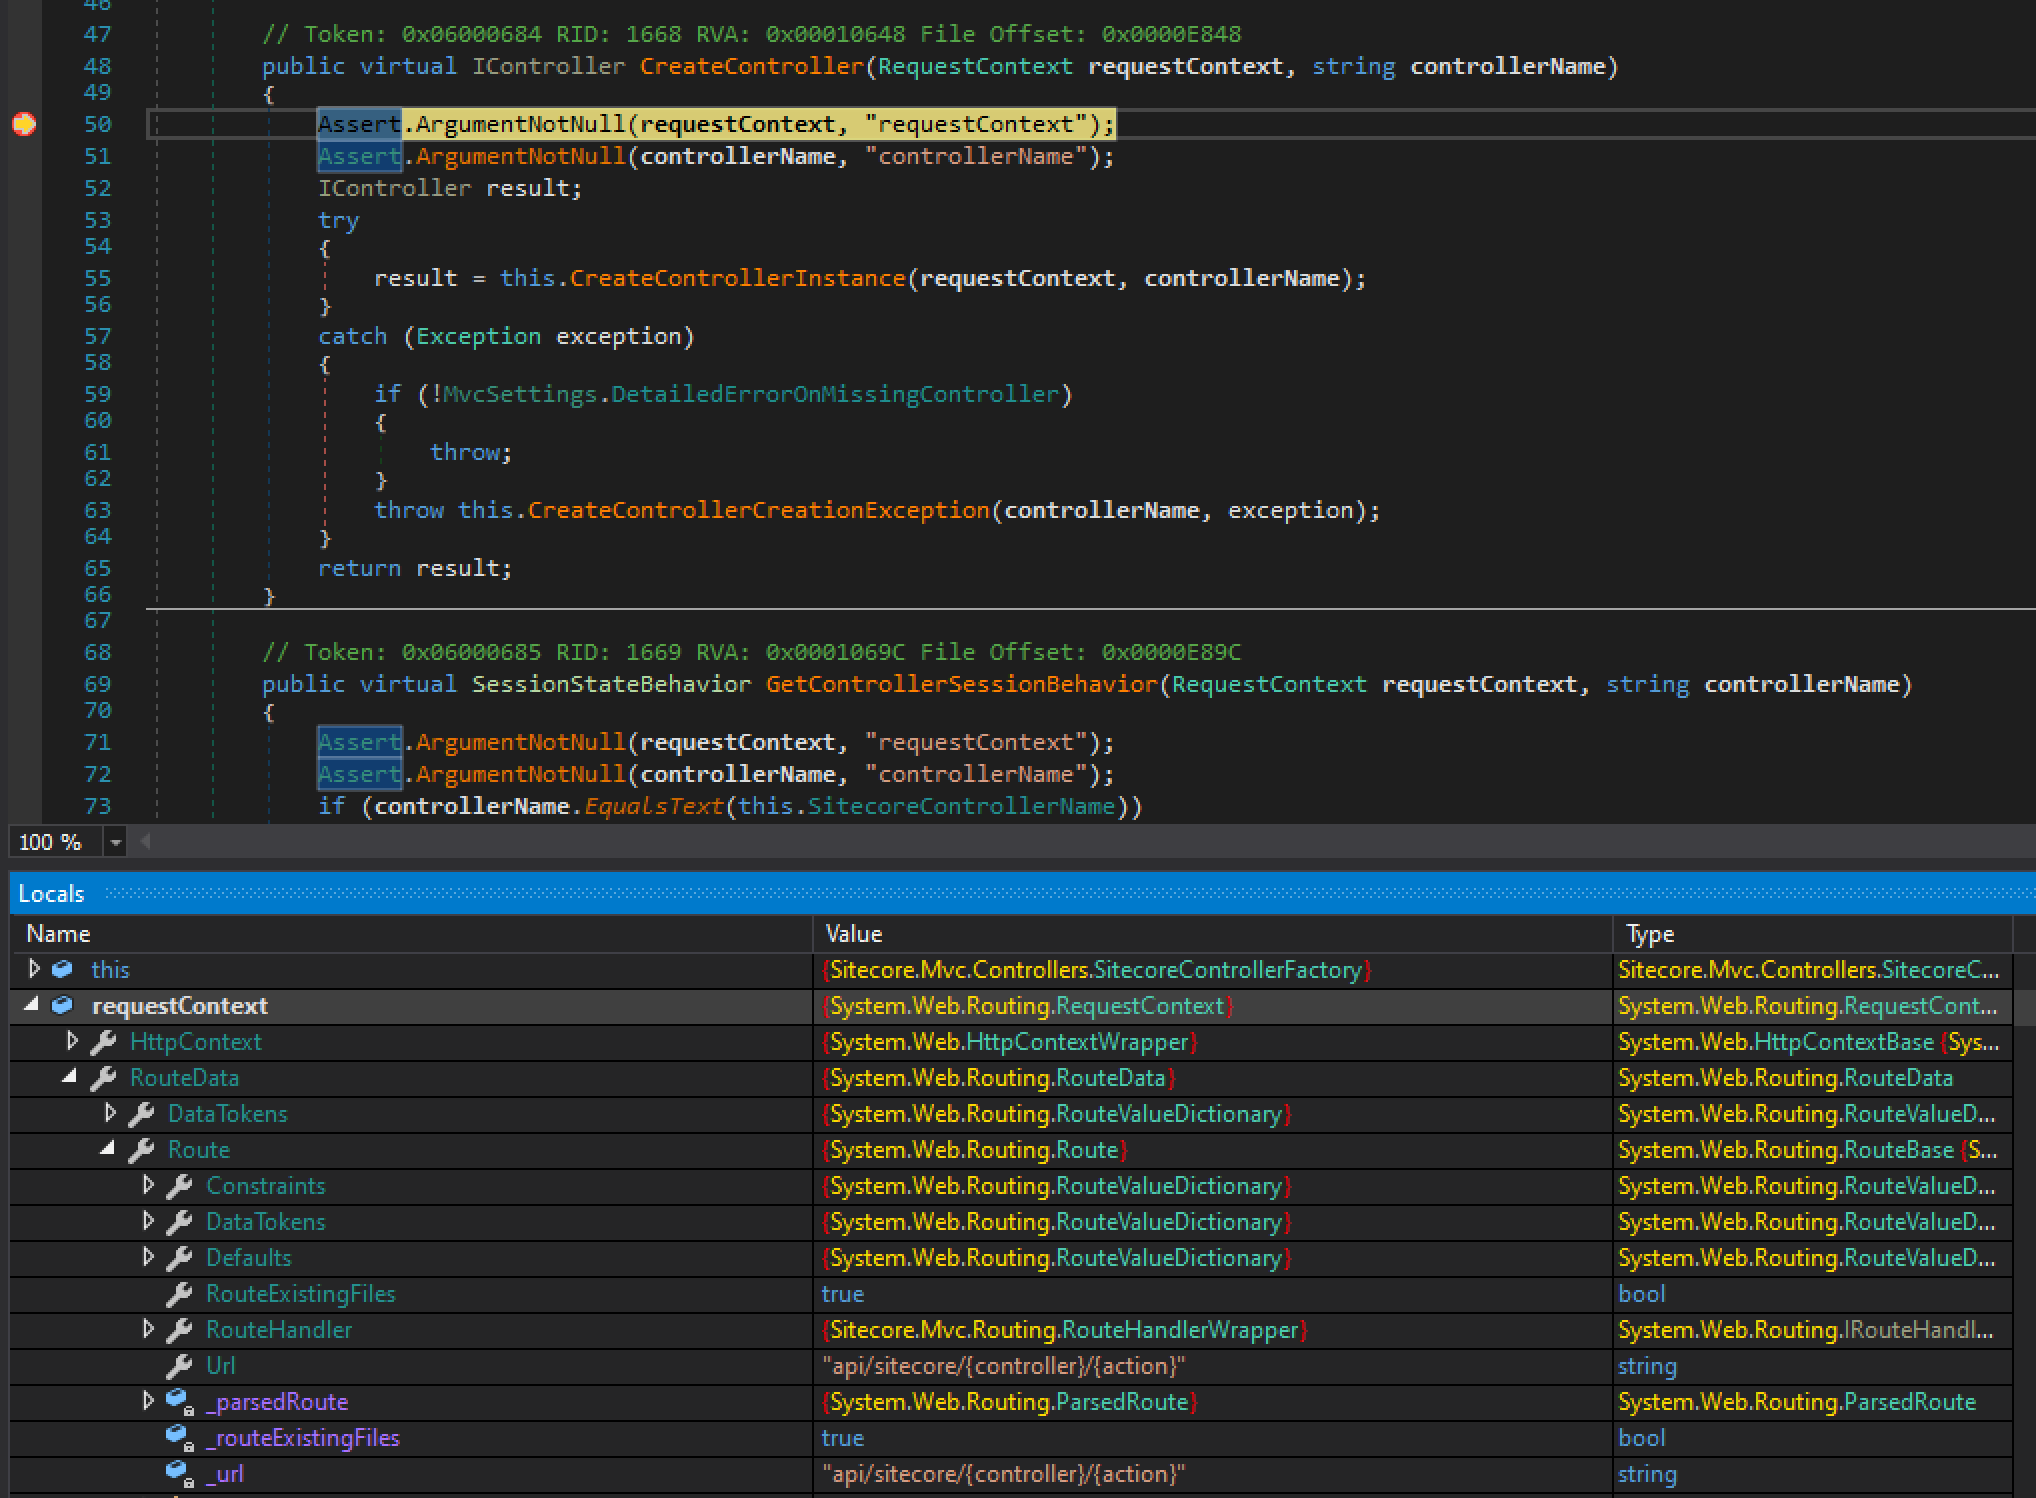Image resolution: width=2036 pixels, height=1498 pixels.
Task: Click the property icon beside Defaults
Action: 178,1257
